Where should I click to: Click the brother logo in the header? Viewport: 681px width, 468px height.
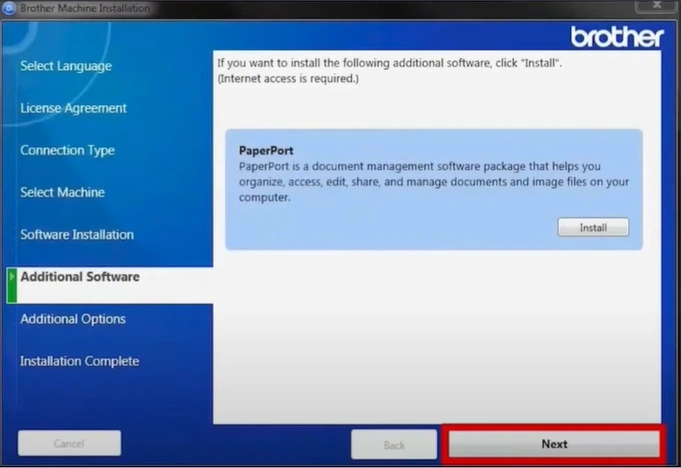click(617, 37)
